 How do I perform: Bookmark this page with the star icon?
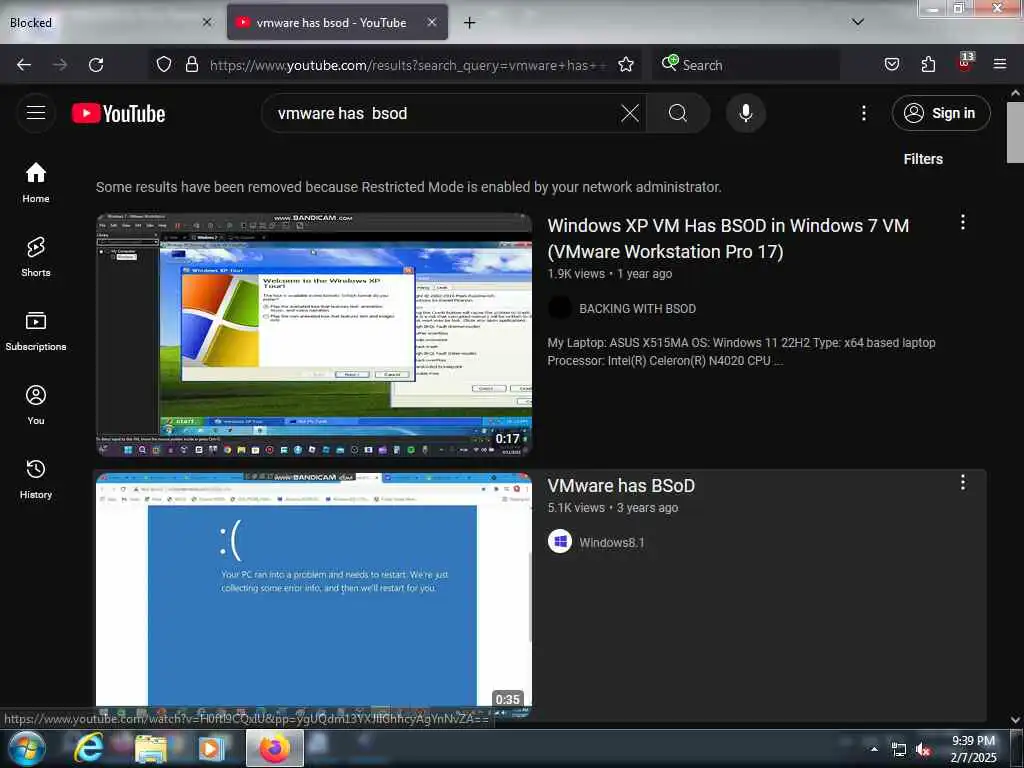pyautogui.click(x=626, y=64)
